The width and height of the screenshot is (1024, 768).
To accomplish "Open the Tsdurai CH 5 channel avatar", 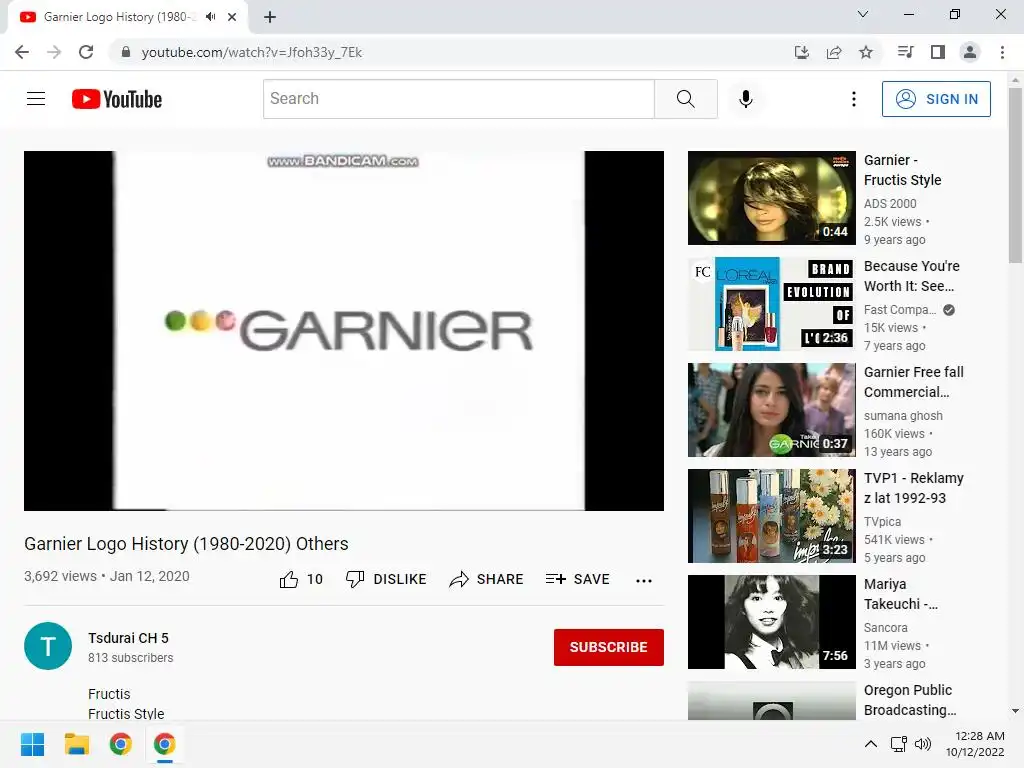I will click(48, 647).
